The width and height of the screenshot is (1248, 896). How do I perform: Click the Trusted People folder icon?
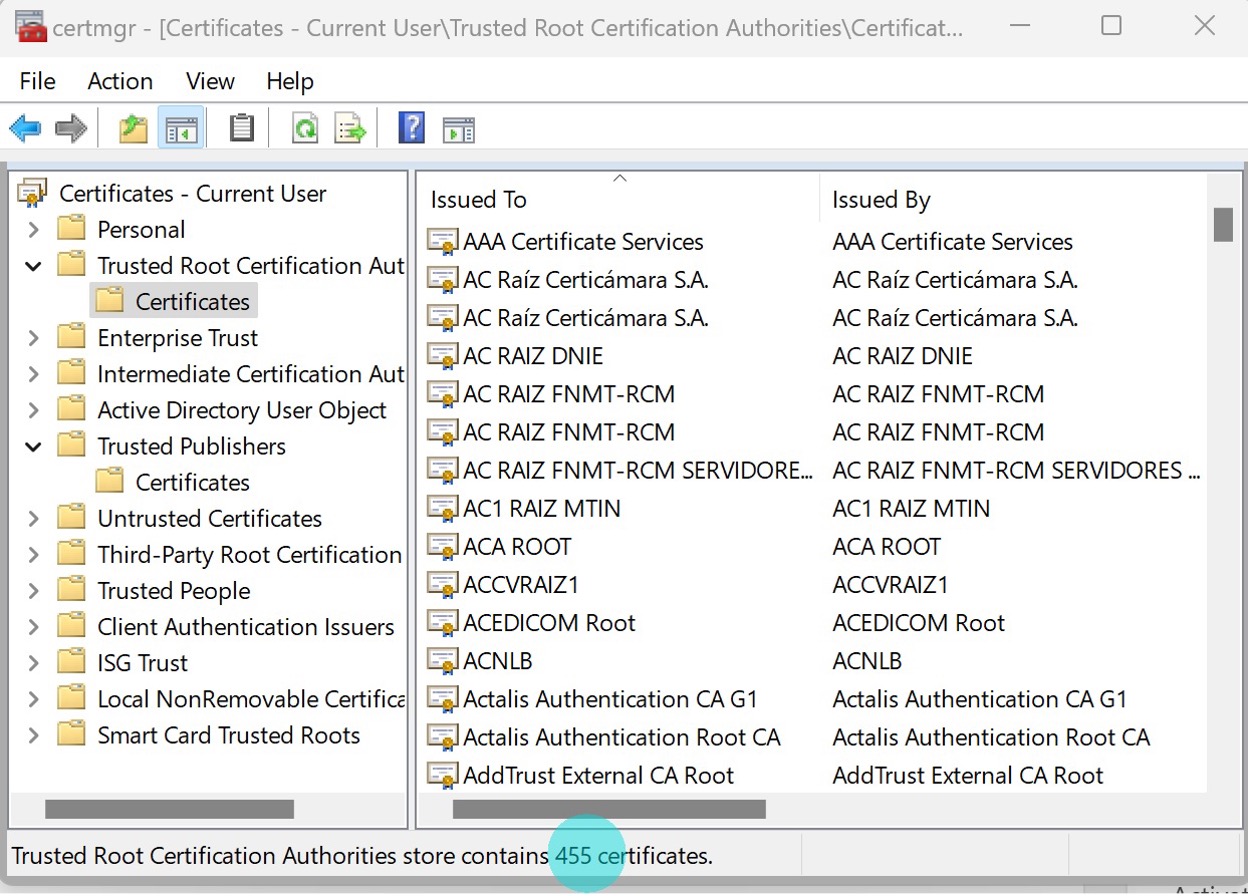point(71,590)
